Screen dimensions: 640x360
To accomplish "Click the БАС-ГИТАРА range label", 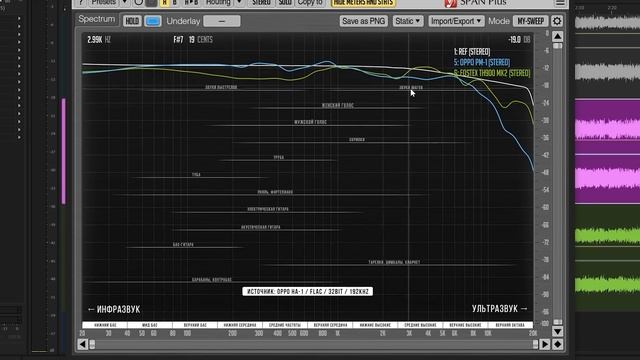I will (183, 244).
